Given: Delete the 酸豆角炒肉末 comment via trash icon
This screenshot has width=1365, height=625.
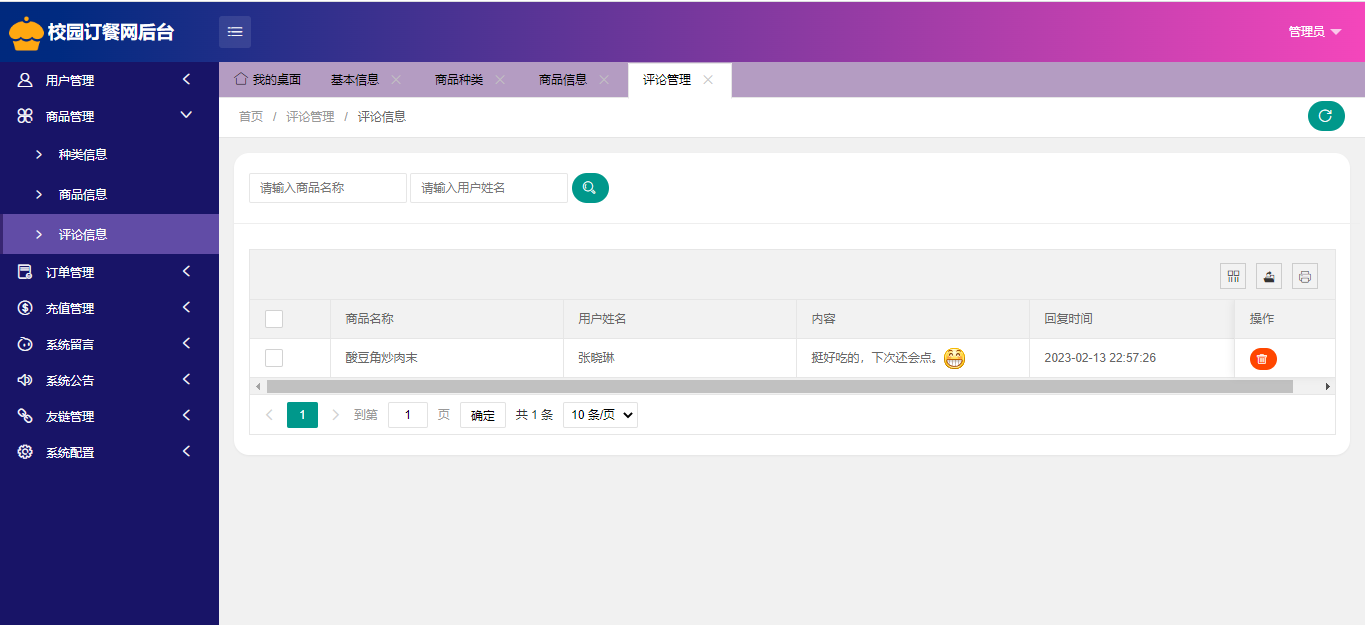Looking at the screenshot, I should click(1263, 358).
